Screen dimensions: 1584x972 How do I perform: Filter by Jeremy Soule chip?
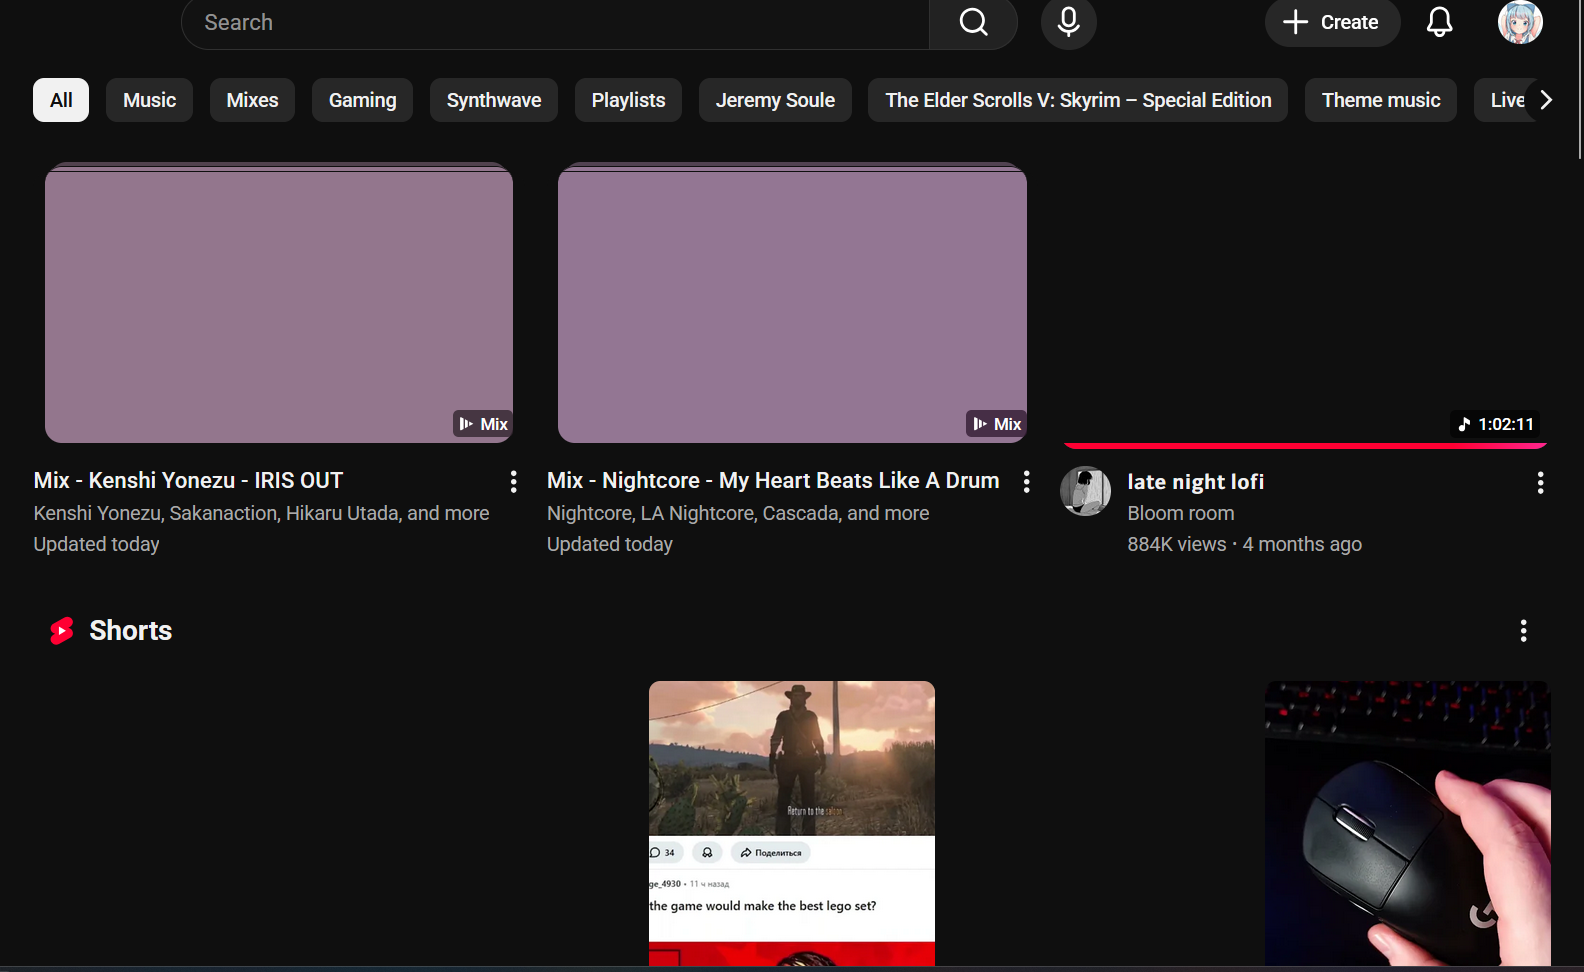(775, 100)
